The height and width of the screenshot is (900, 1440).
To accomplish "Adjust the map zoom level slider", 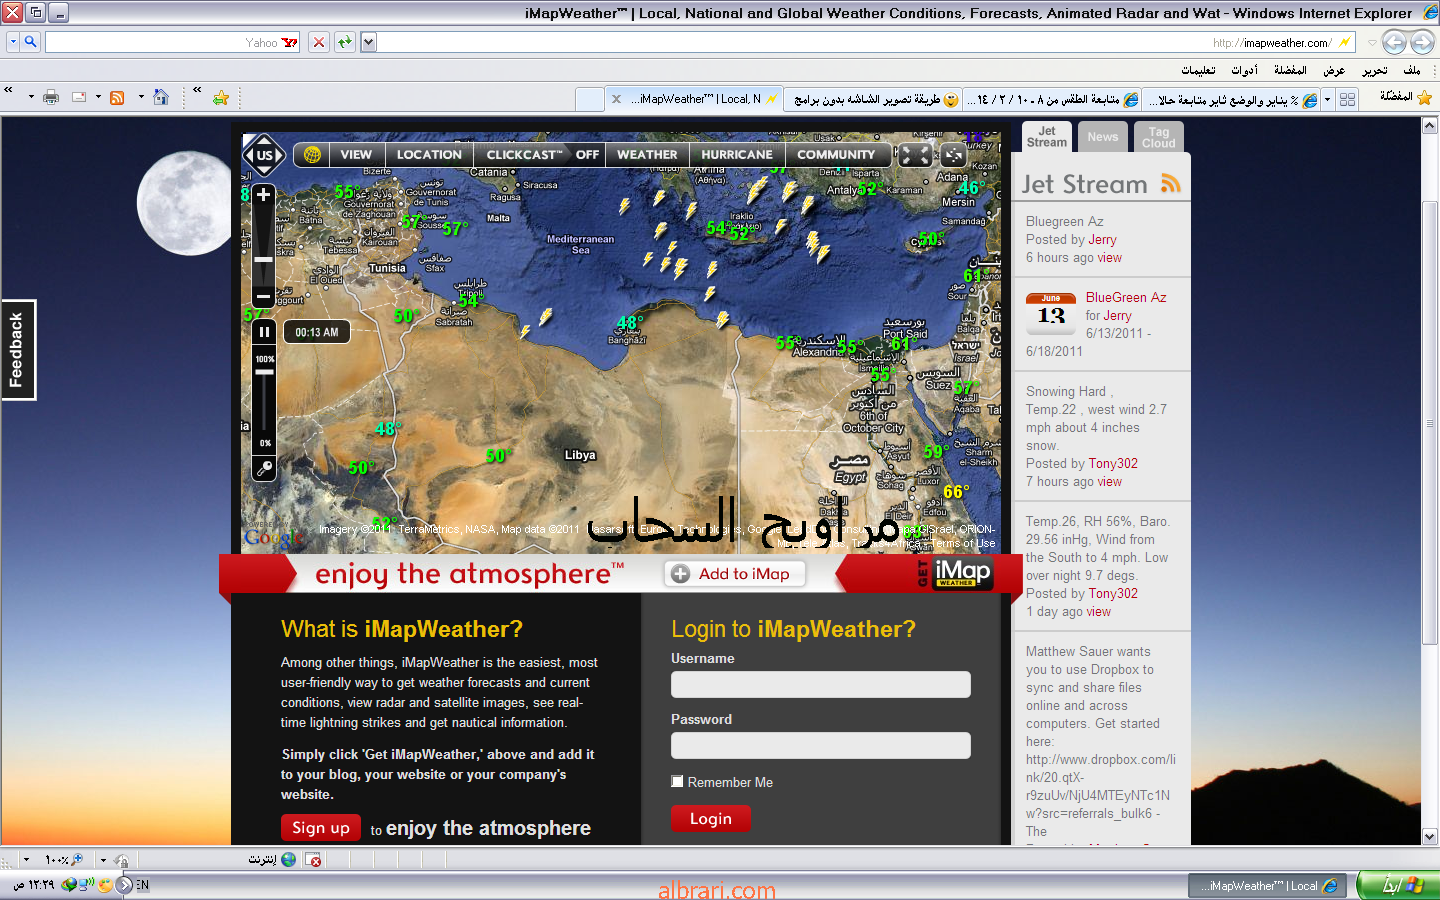I will (264, 259).
